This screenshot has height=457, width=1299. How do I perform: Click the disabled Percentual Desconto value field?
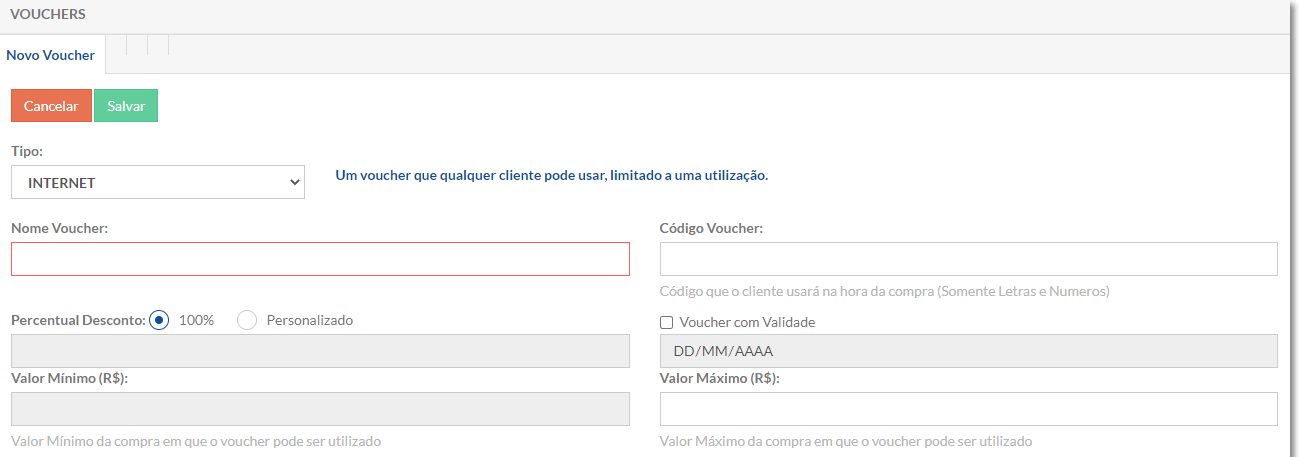(x=320, y=351)
